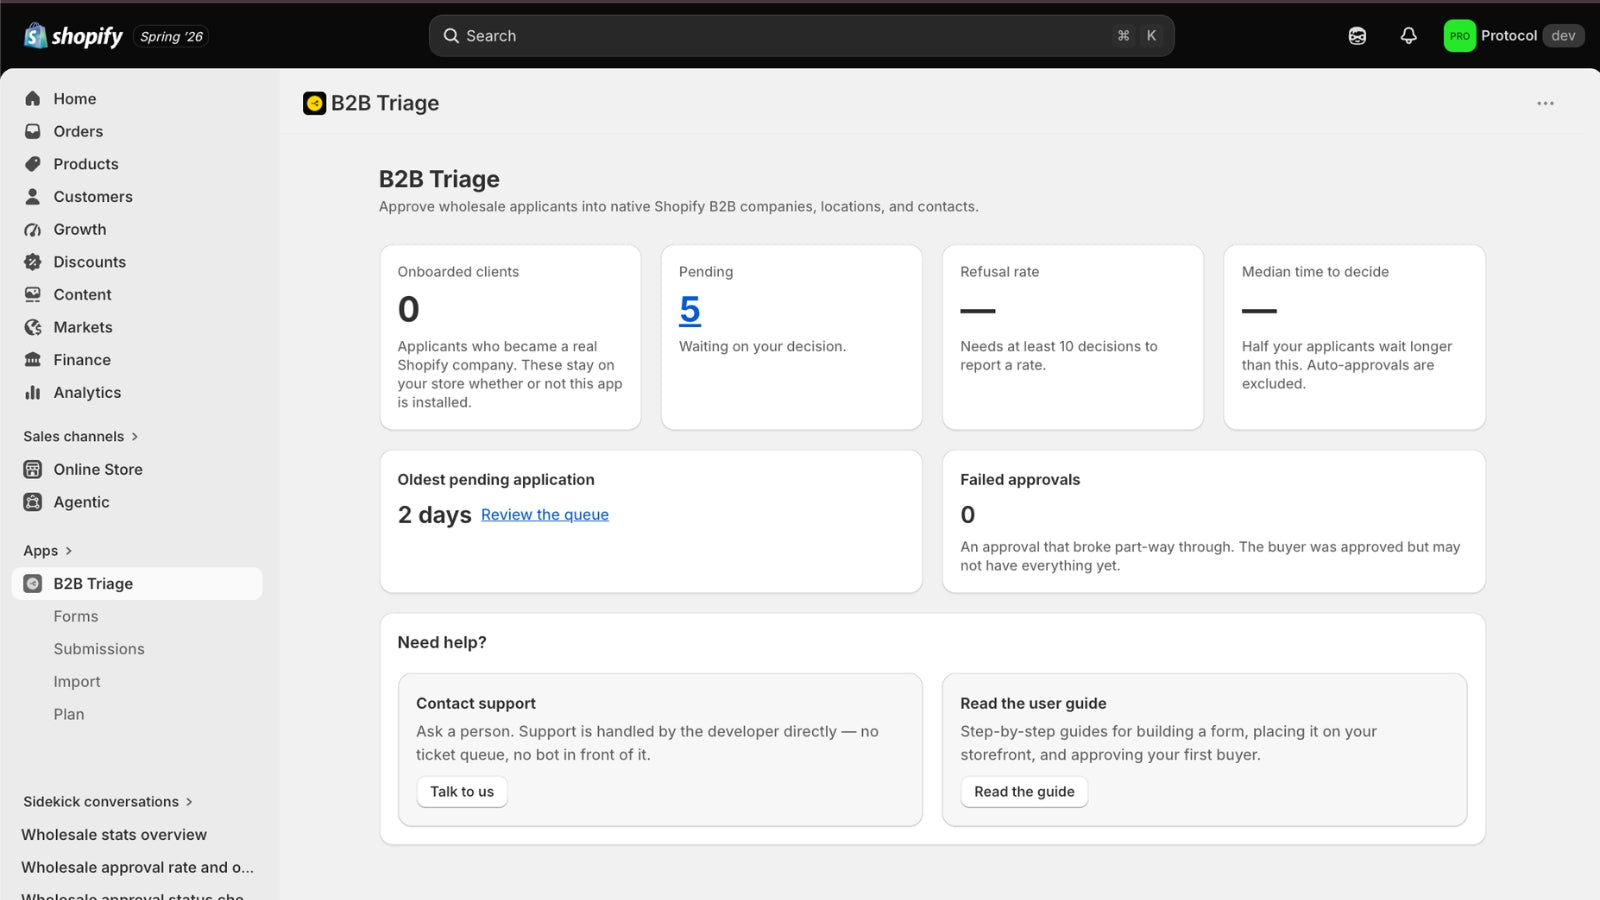Open the page more-actions ellipsis menu
Image resolution: width=1600 pixels, height=900 pixels.
tap(1545, 103)
